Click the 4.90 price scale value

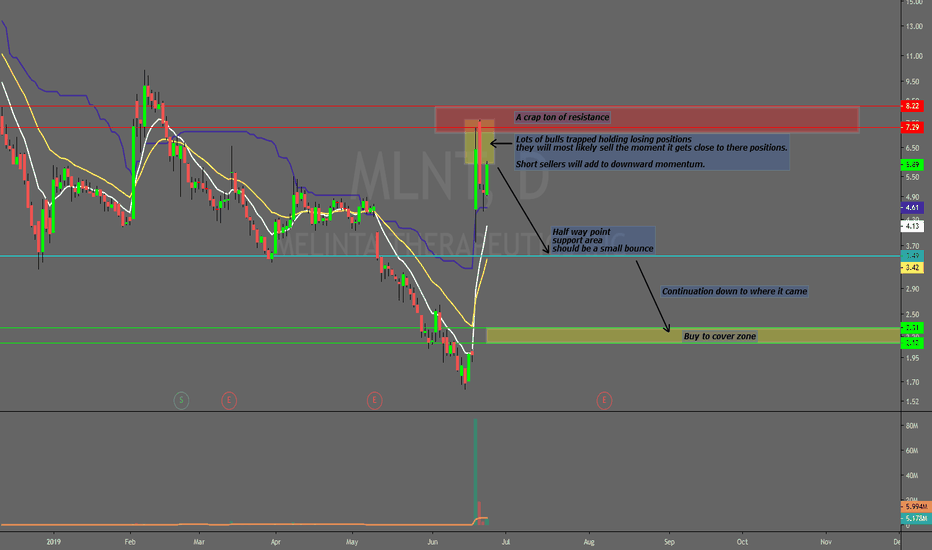coord(913,197)
